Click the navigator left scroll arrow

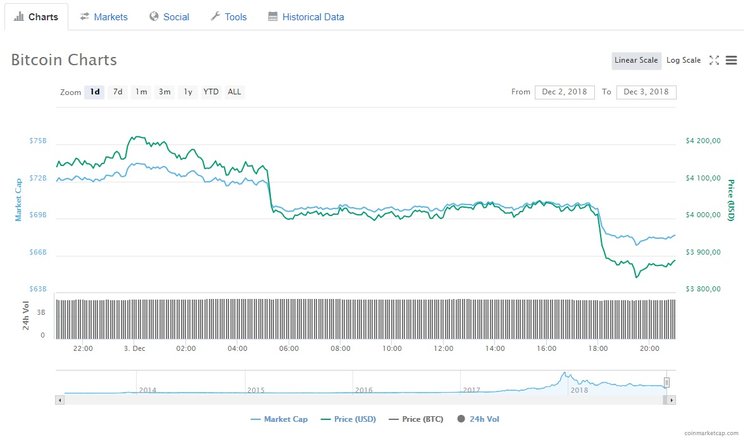[60, 400]
